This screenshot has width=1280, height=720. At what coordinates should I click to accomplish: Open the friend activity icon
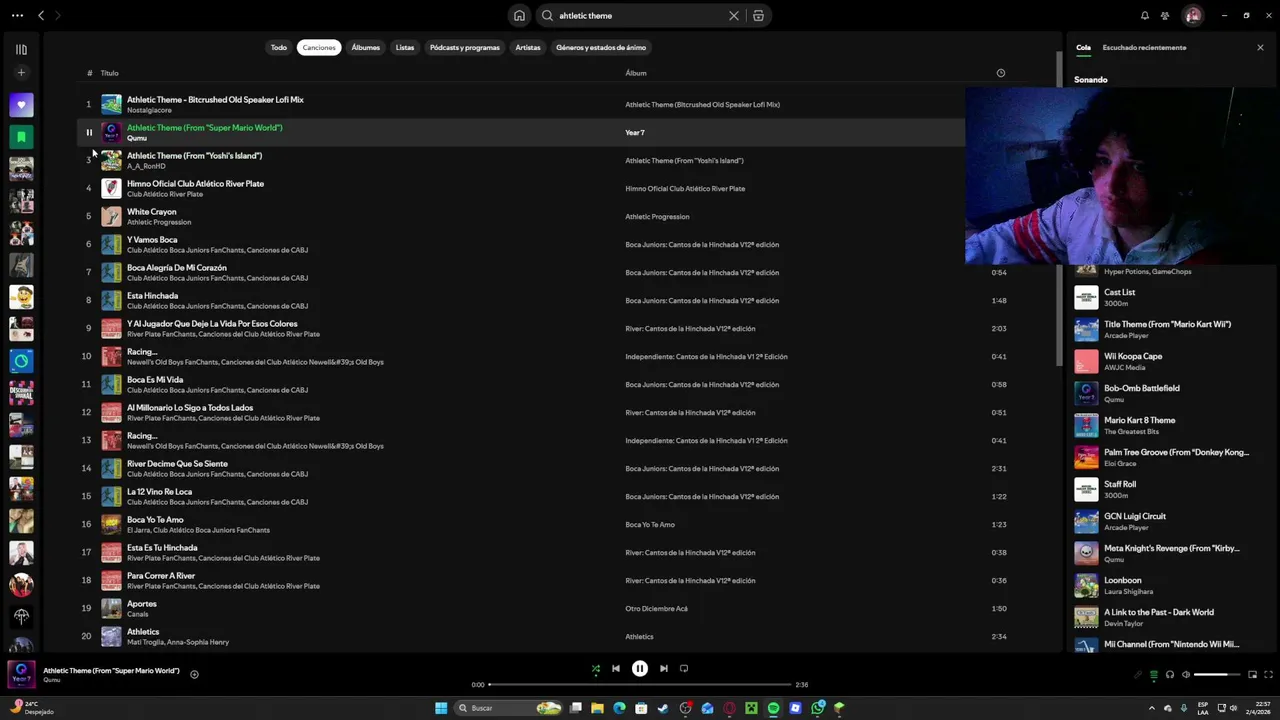tap(1165, 15)
